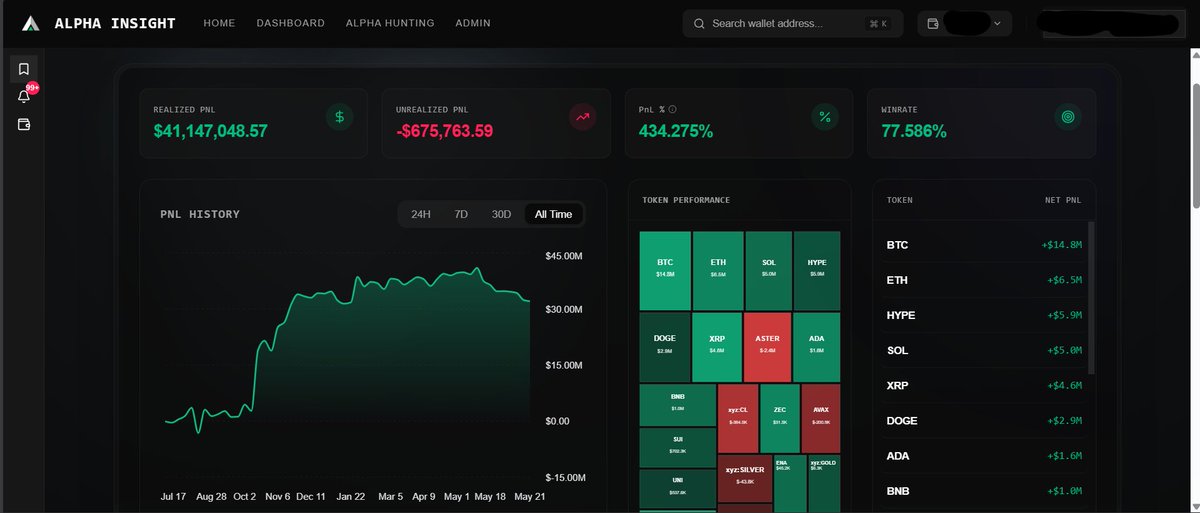This screenshot has width=1200, height=513.
Task: Select the All Time range
Action: tap(554, 214)
